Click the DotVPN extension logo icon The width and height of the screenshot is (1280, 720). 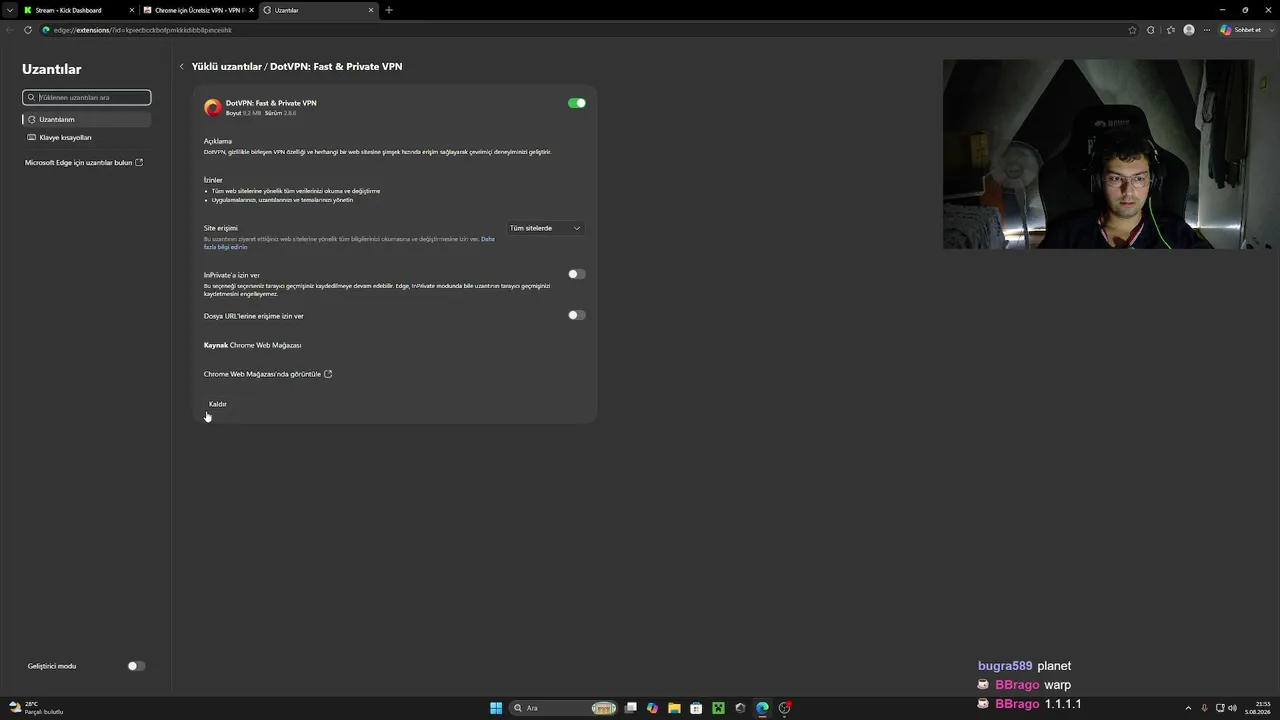pos(212,107)
